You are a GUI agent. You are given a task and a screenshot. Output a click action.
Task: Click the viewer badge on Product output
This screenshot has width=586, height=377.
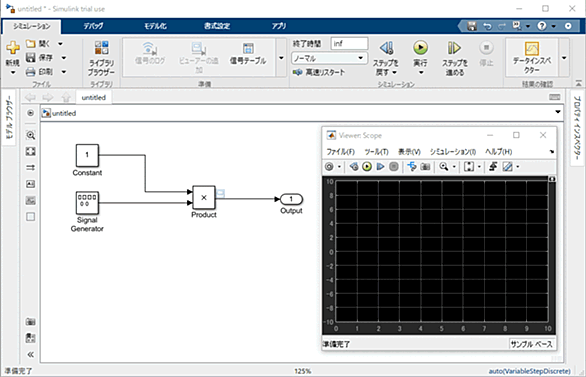click(x=221, y=193)
